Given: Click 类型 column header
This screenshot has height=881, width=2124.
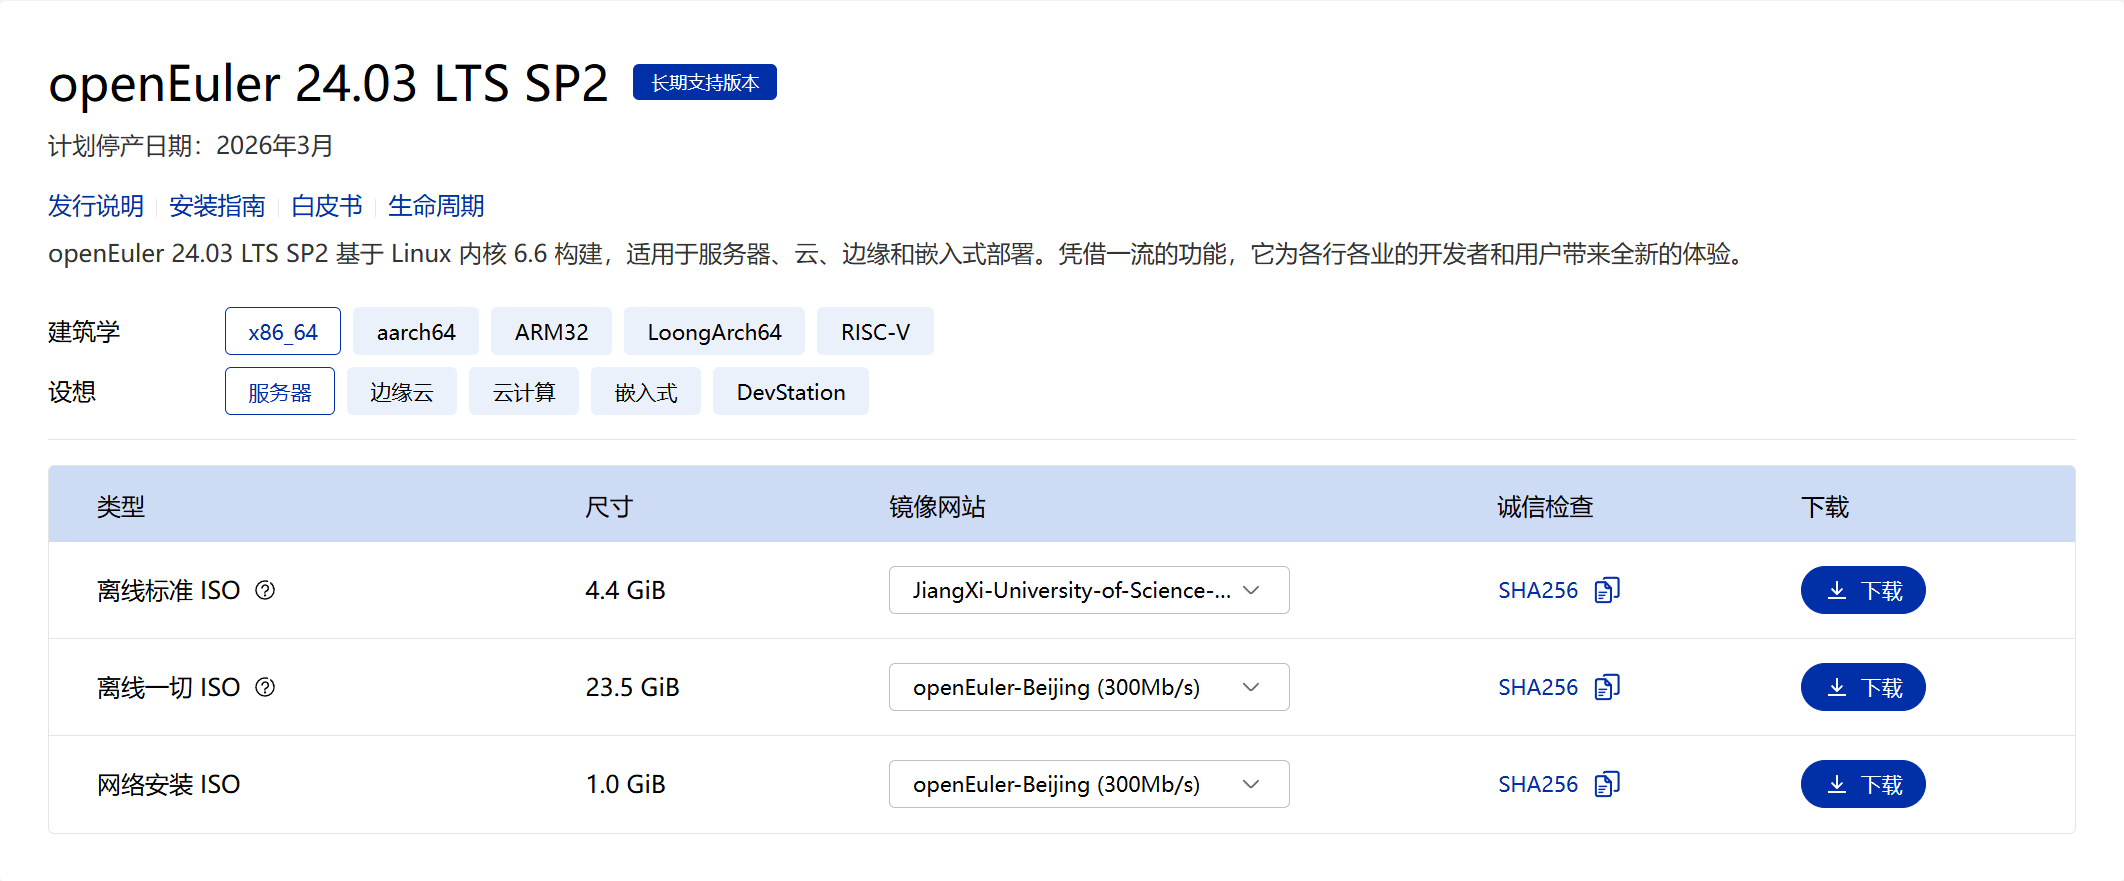Looking at the screenshot, I should [121, 507].
